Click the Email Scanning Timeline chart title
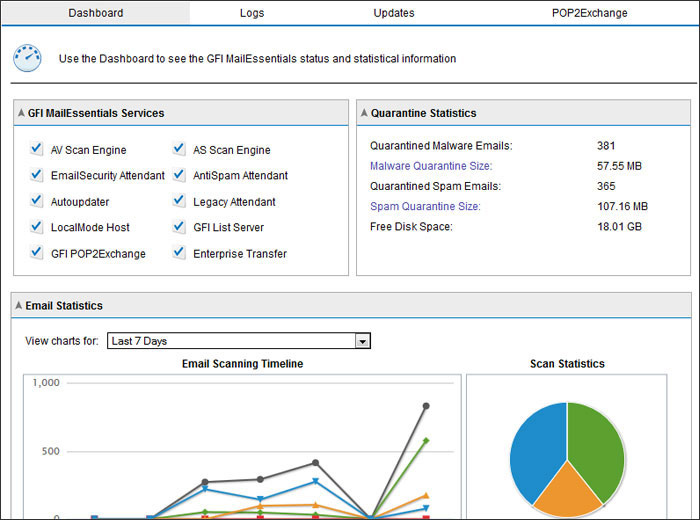 pos(242,364)
